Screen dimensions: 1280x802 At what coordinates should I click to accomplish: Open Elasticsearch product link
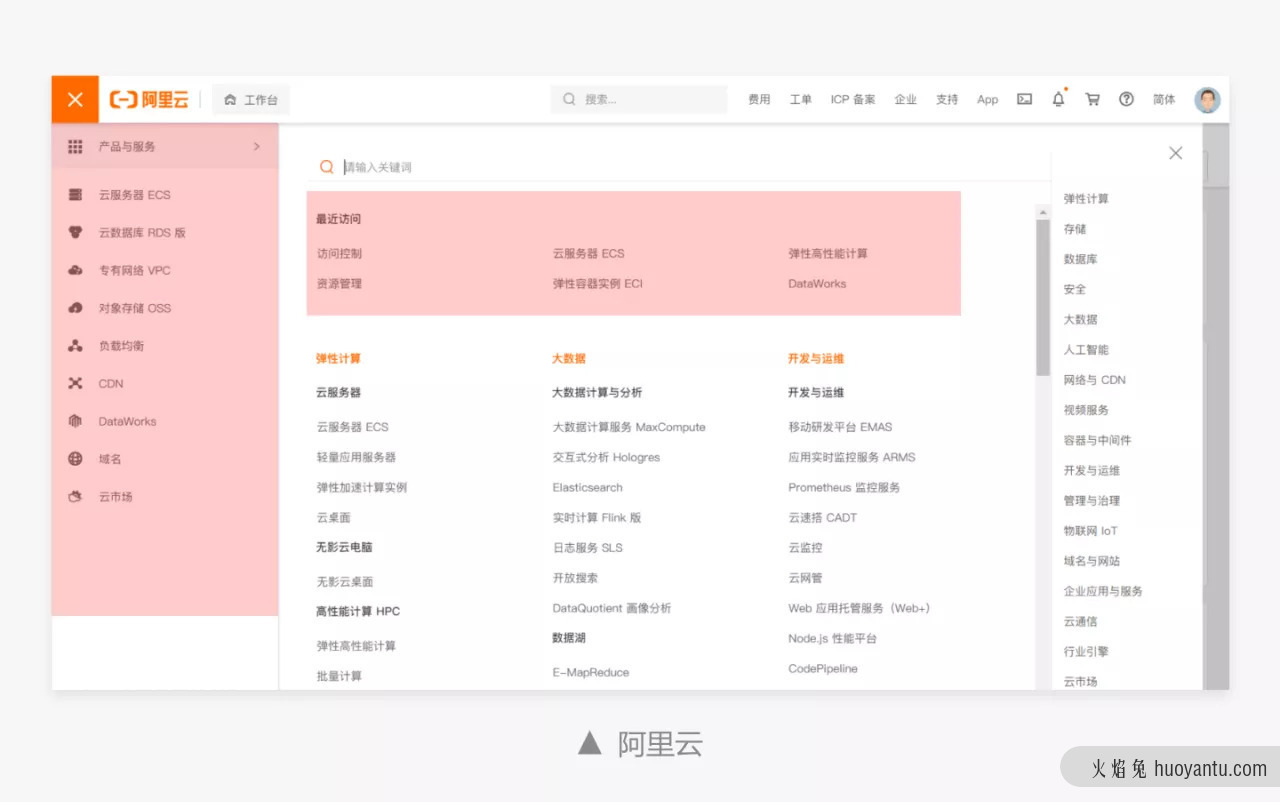tap(587, 488)
